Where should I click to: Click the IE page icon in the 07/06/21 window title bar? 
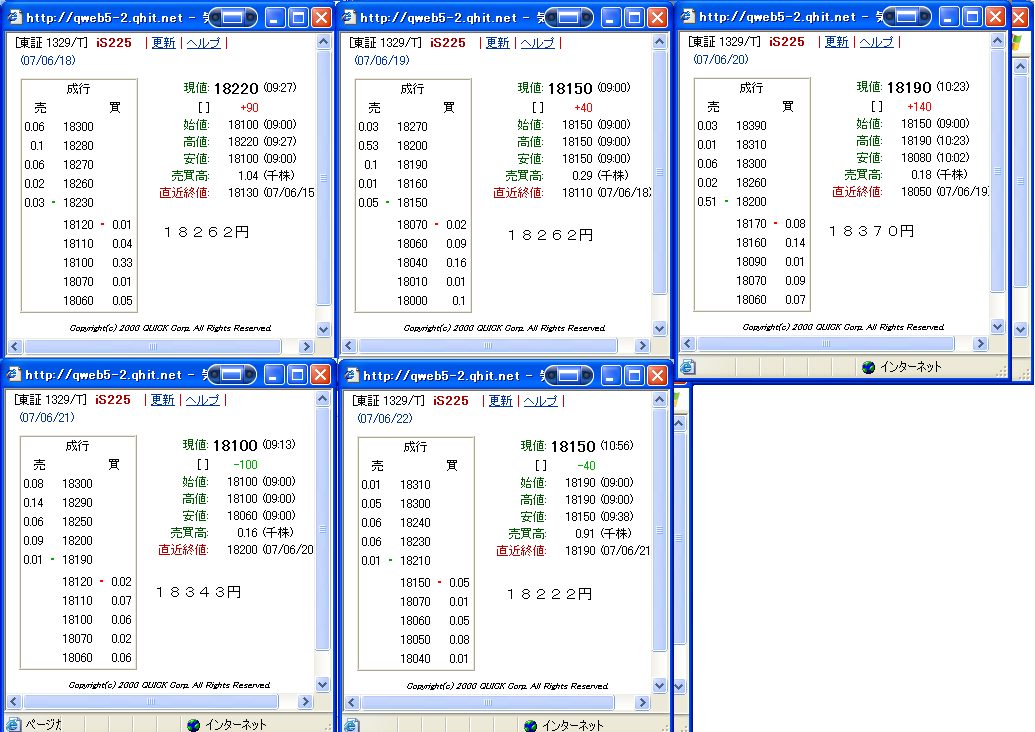[14, 375]
